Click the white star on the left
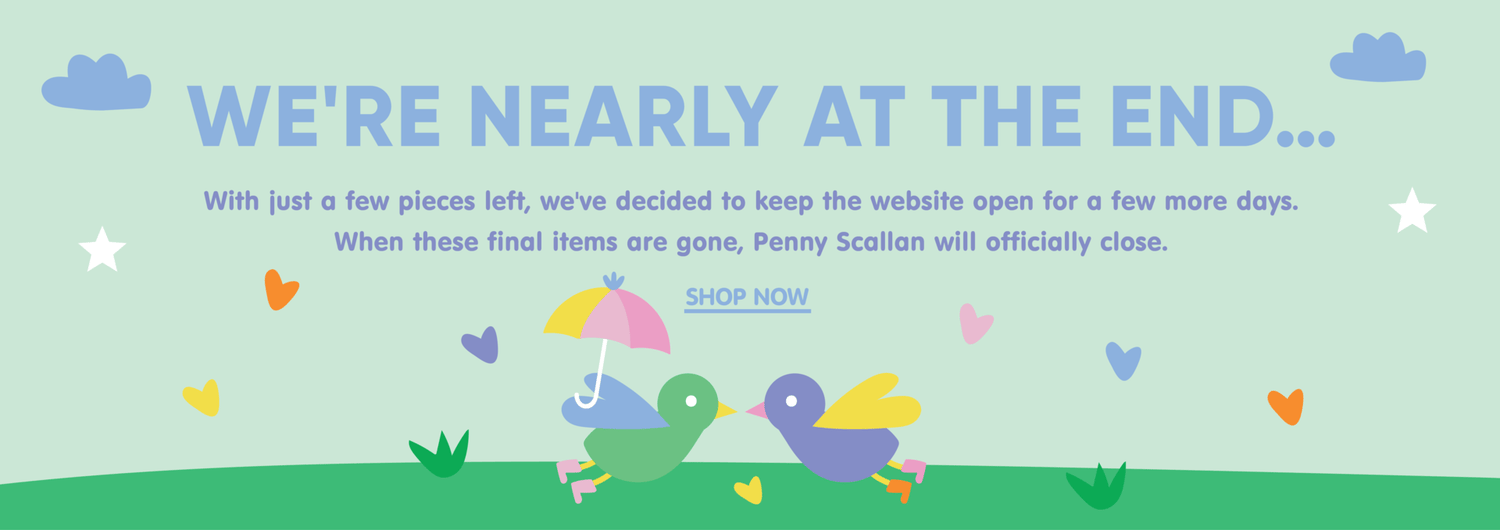 coord(102,250)
